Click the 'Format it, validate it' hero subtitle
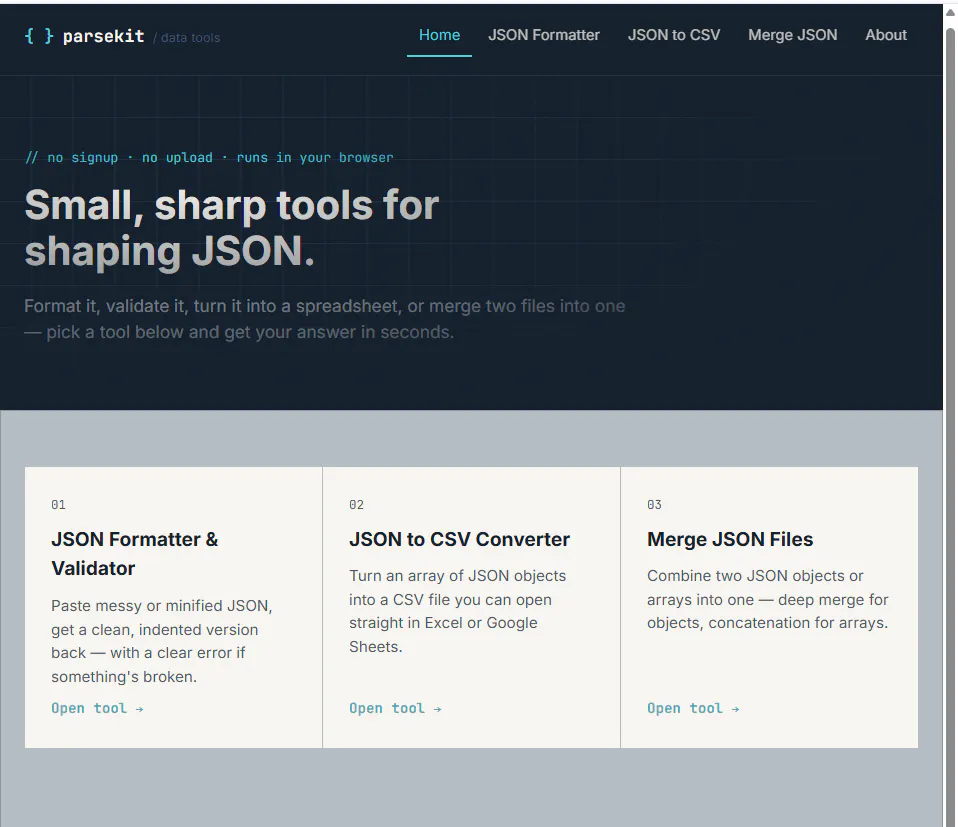 coord(324,319)
